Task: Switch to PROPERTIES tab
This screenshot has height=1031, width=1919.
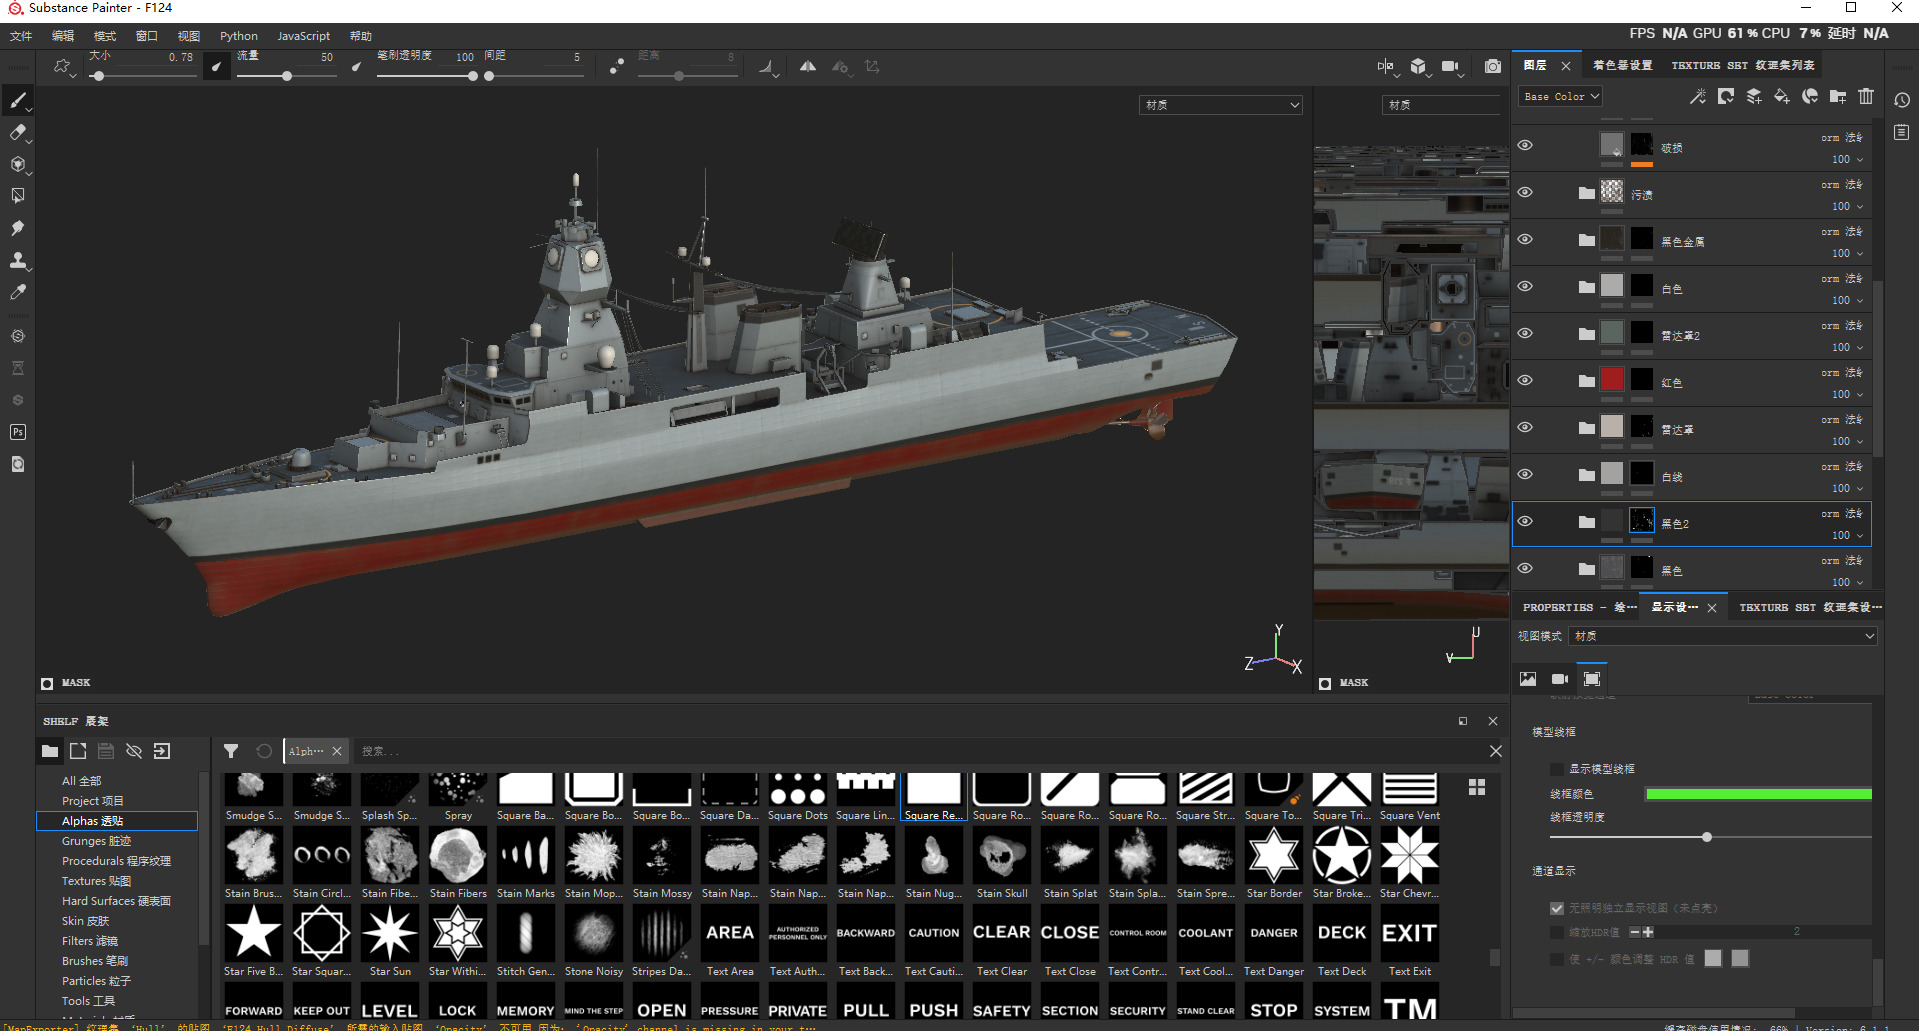Action: 1580,607
